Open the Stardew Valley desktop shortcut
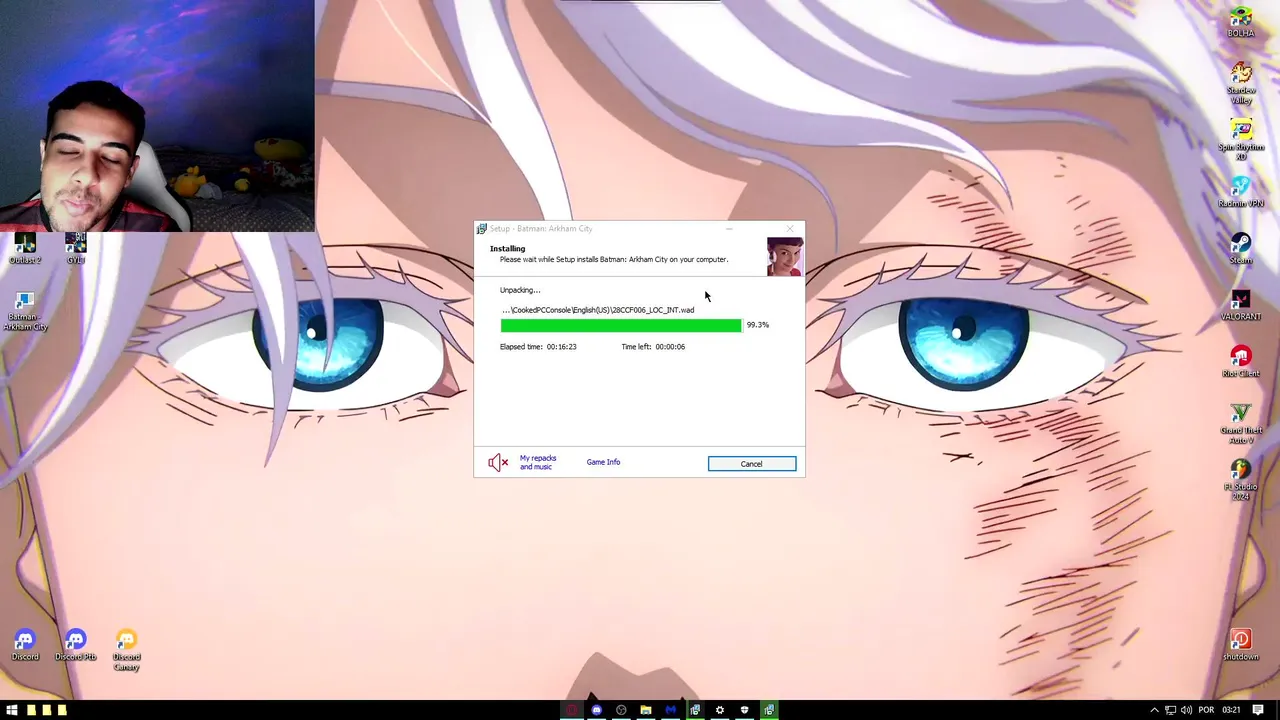1280x720 pixels. pyautogui.click(x=1241, y=83)
